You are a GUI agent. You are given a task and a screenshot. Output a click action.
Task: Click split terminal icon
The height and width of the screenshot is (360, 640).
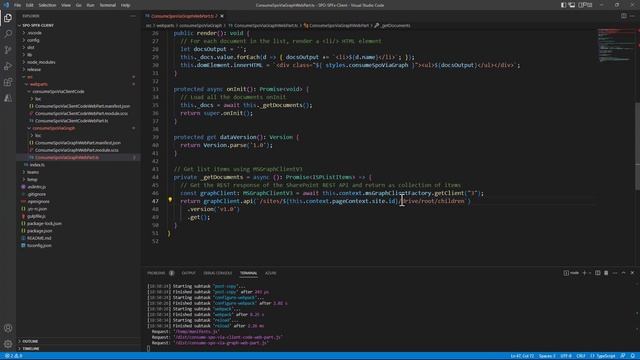pos(598,273)
